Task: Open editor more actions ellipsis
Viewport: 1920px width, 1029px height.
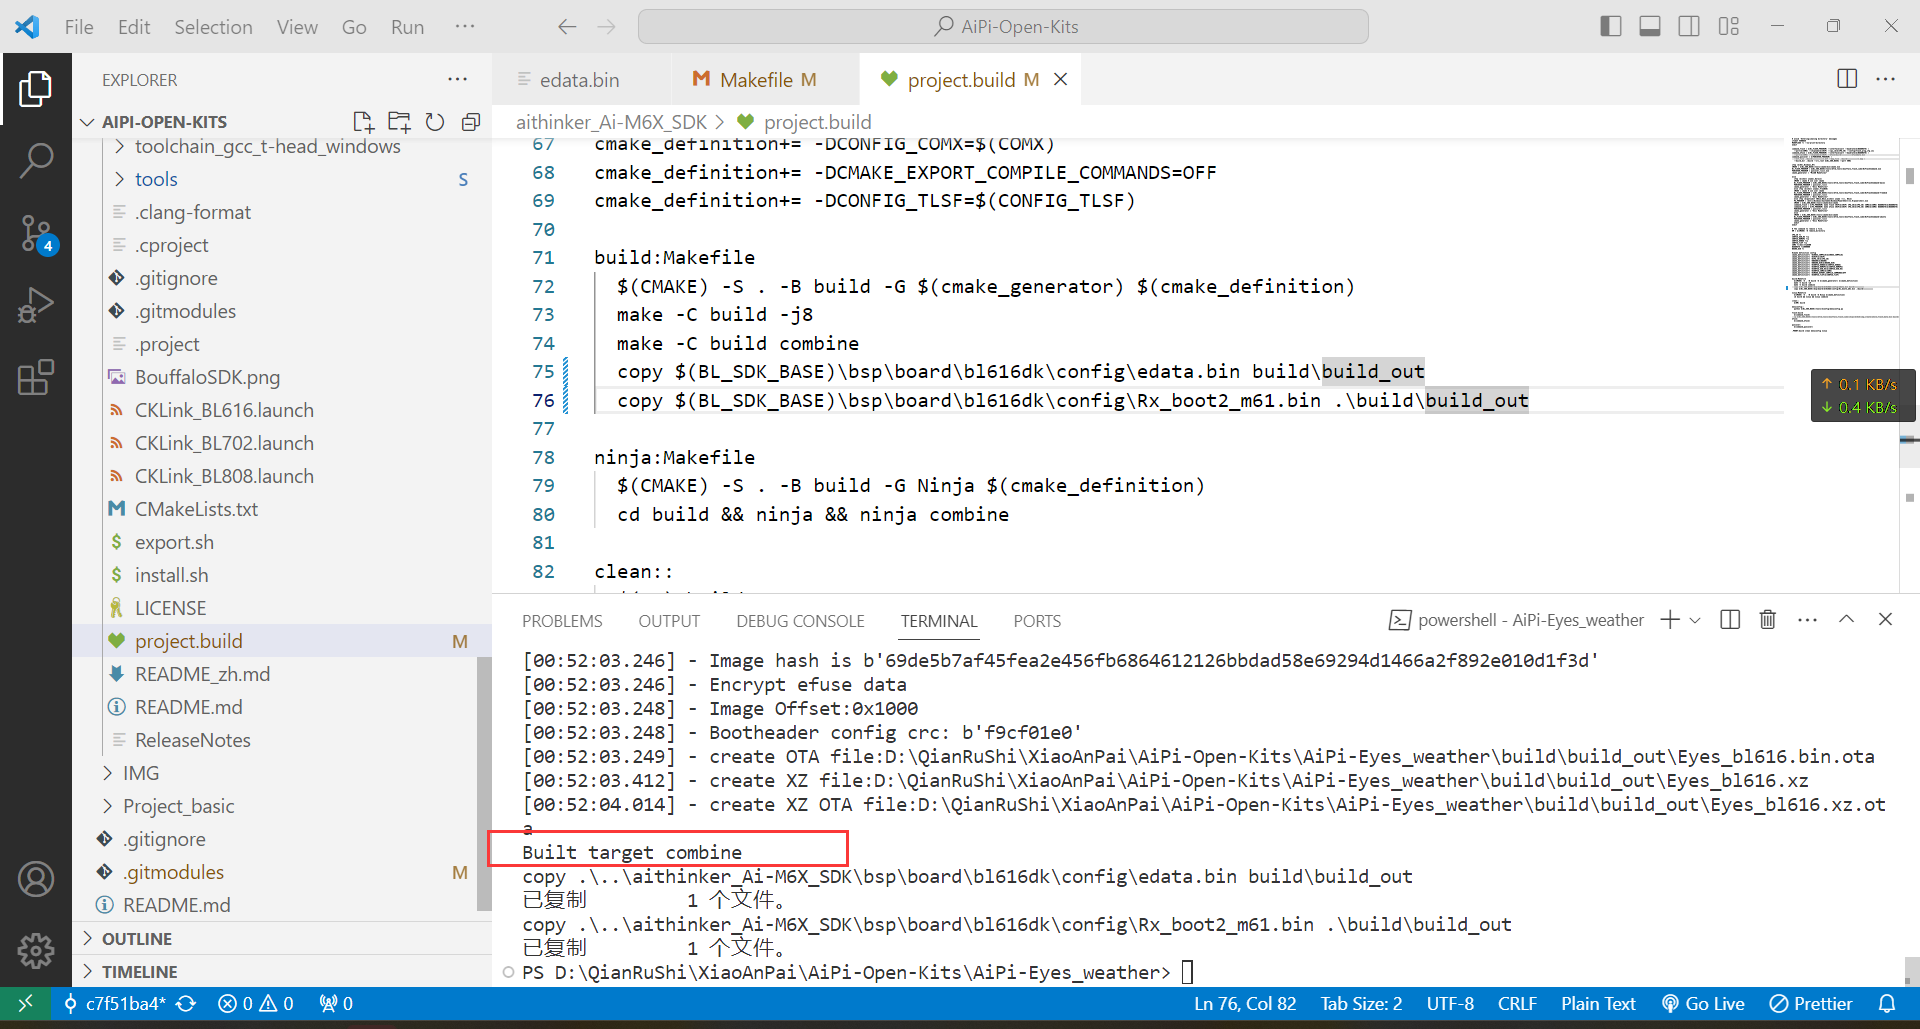Action: click(x=1885, y=79)
